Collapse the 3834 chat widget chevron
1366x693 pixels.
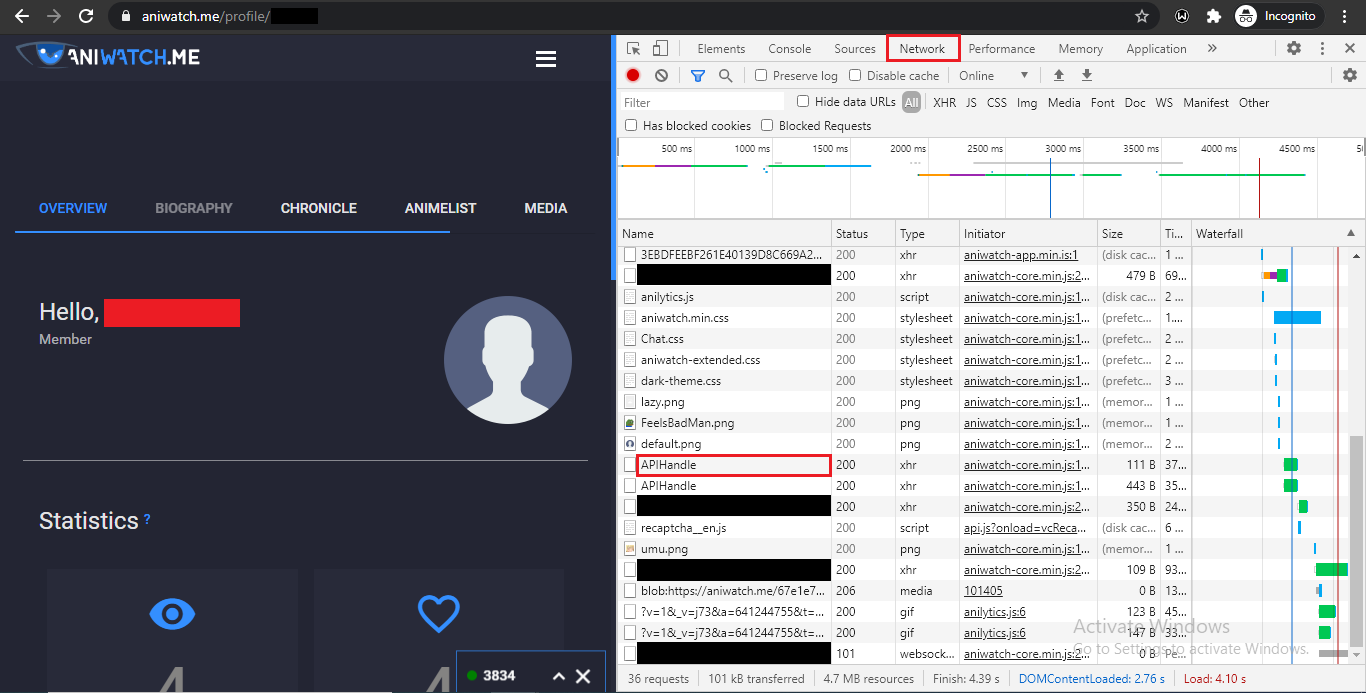pos(559,676)
